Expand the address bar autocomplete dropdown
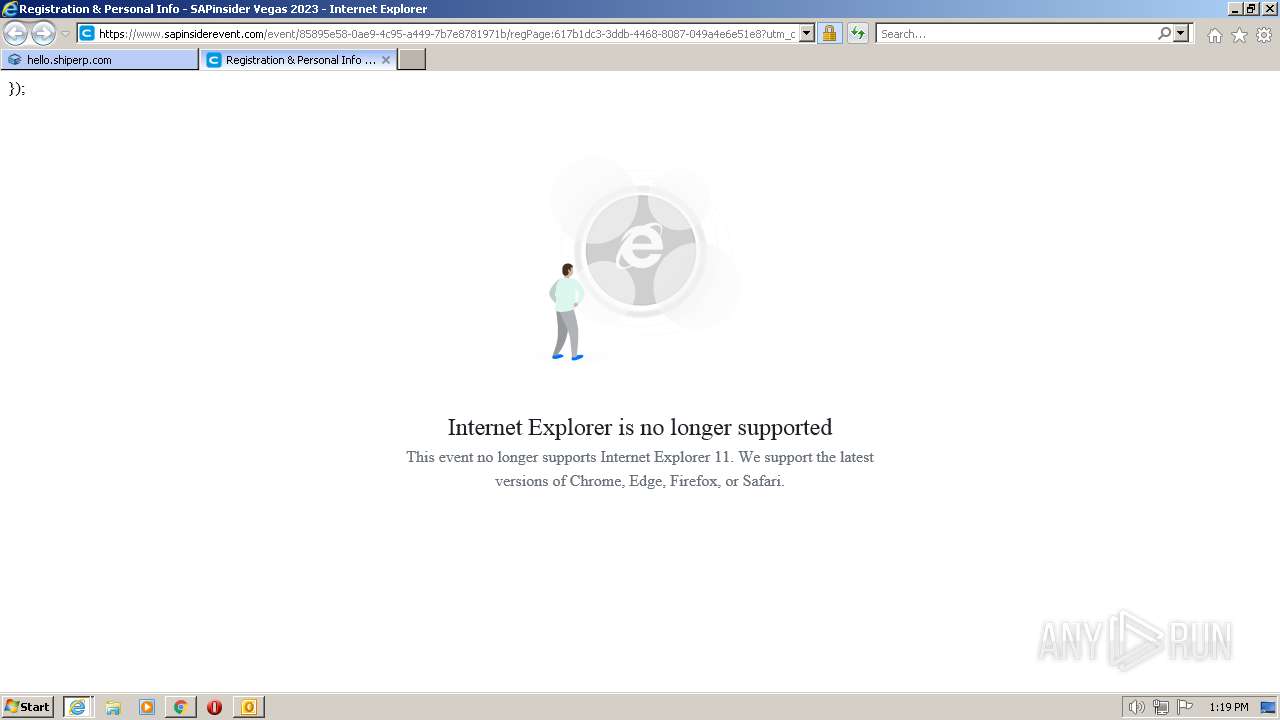 click(x=807, y=34)
